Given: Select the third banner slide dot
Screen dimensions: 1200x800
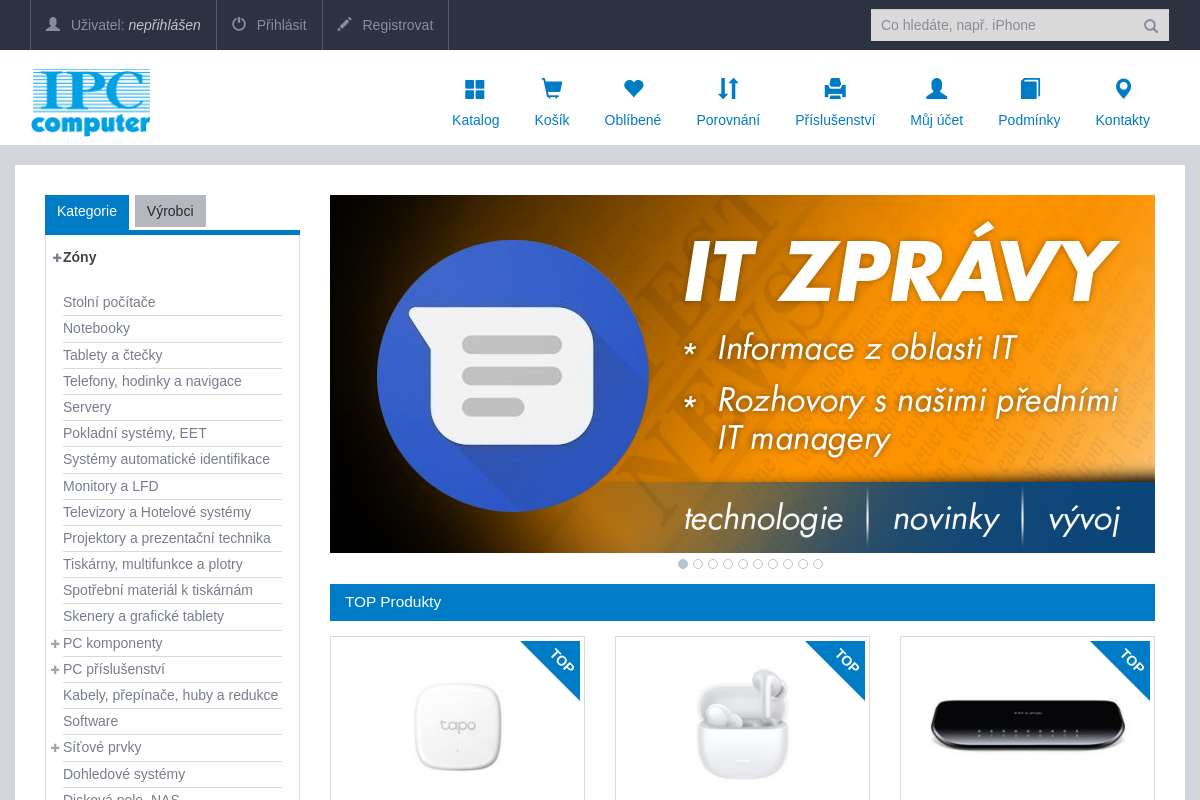Looking at the screenshot, I should [x=713, y=564].
